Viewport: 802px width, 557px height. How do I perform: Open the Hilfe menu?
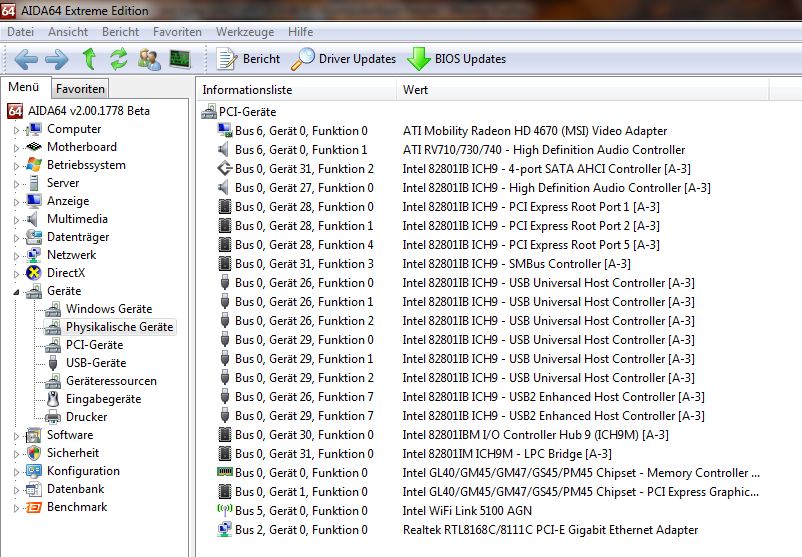click(300, 32)
